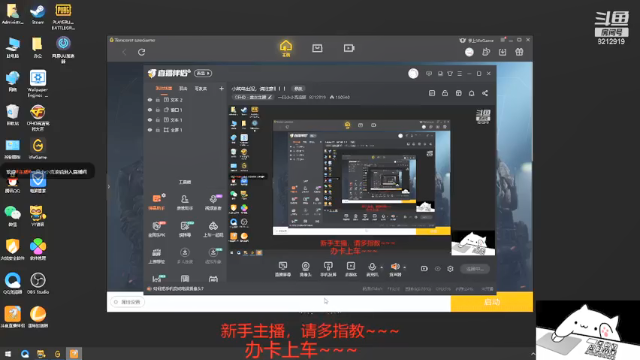Toggle visibility eye of 全屏 1 layer

coord(150,130)
